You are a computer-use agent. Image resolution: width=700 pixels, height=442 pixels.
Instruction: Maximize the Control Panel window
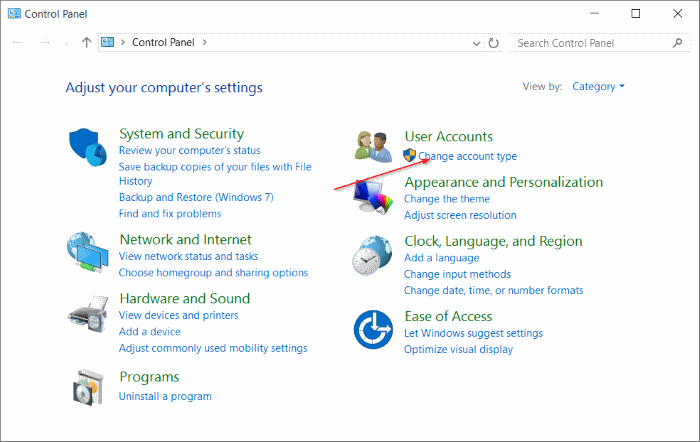pos(636,13)
